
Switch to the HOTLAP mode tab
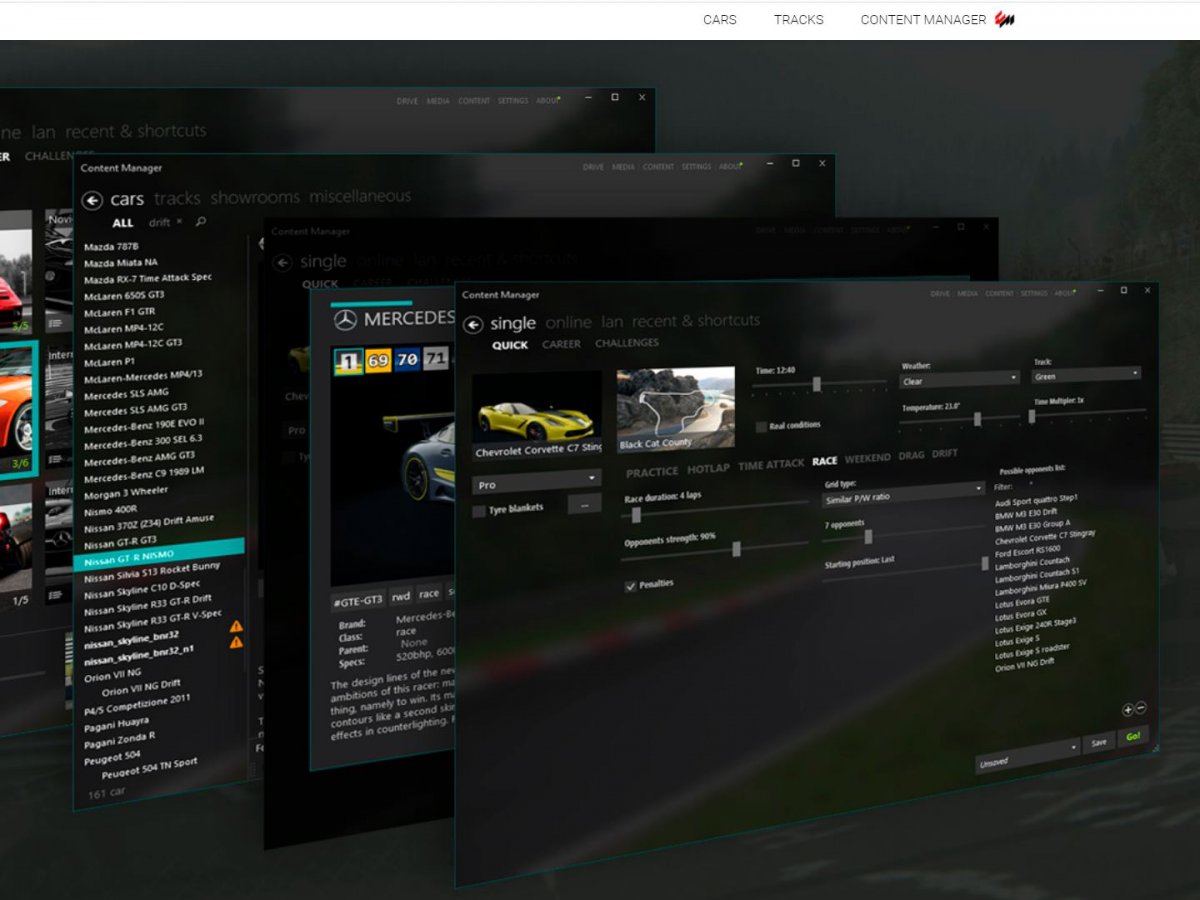(x=708, y=468)
